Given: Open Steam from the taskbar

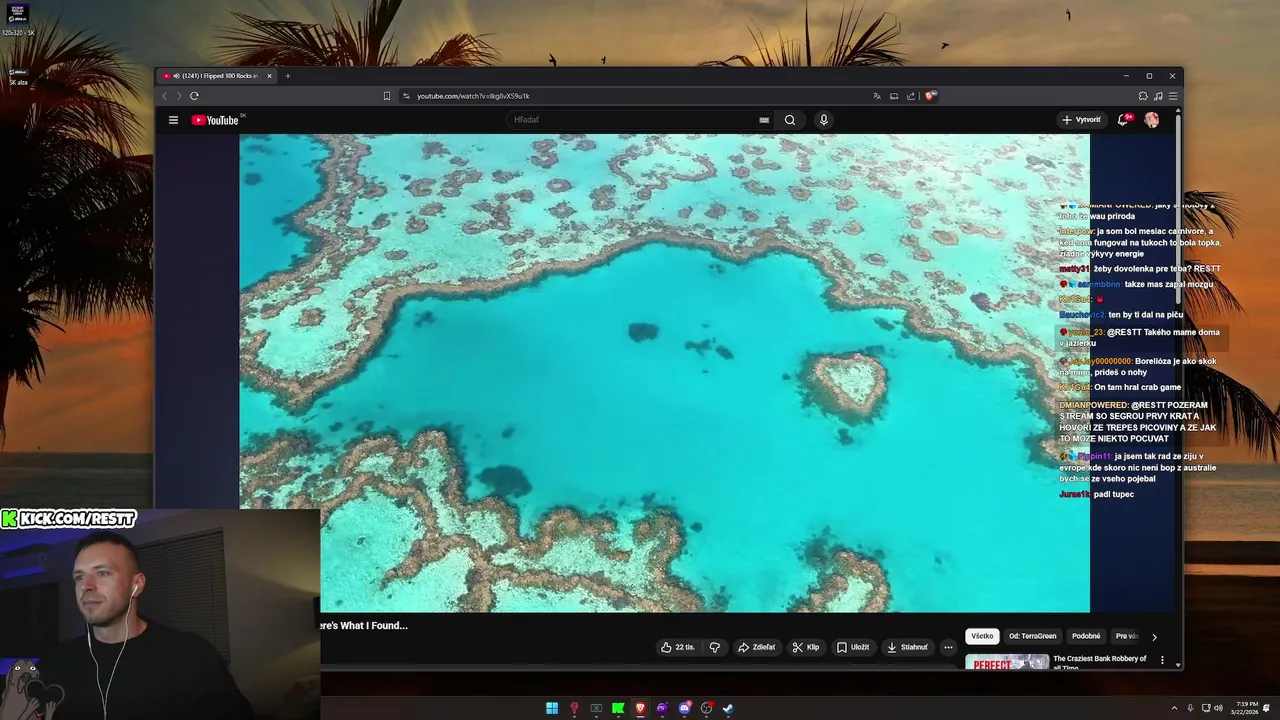Looking at the screenshot, I should point(728,708).
